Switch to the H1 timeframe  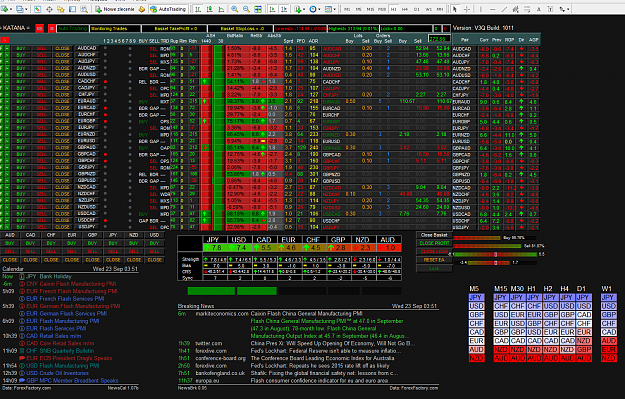393,9
